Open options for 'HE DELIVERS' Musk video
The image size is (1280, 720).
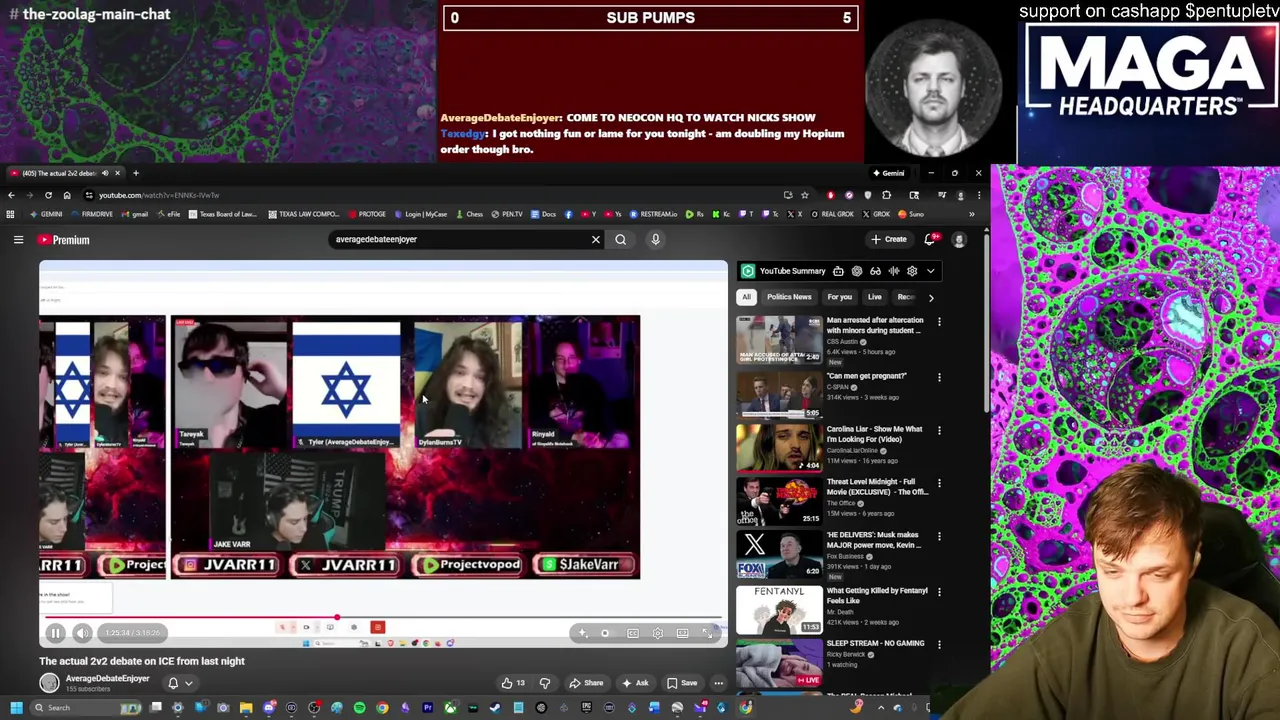coord(939,537)
